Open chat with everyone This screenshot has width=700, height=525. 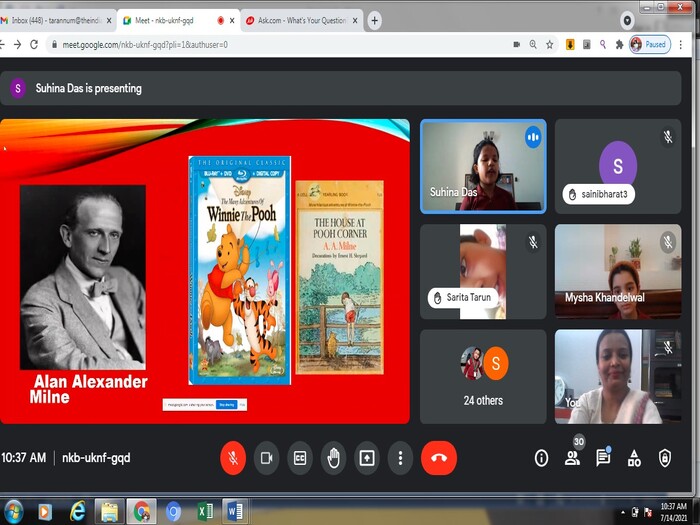603,458
